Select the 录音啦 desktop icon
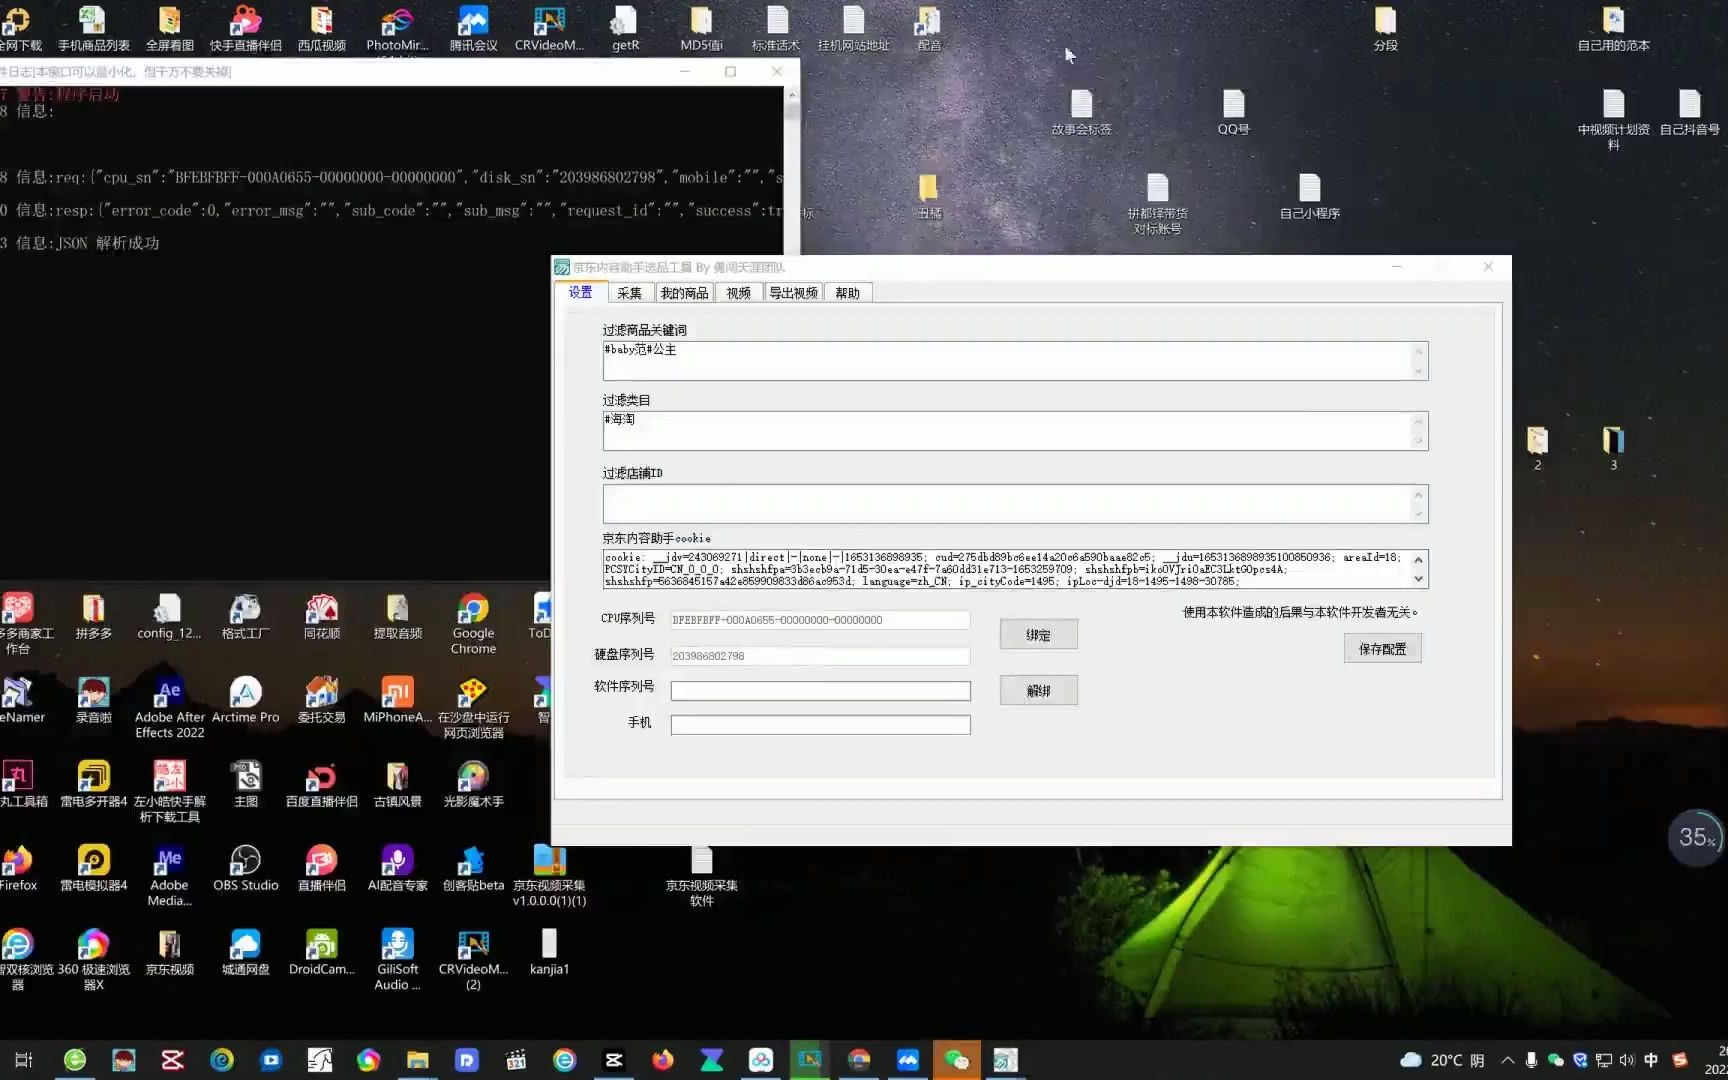The height and width of the screenshot is (1080, 1728). (x=93, y=700)
